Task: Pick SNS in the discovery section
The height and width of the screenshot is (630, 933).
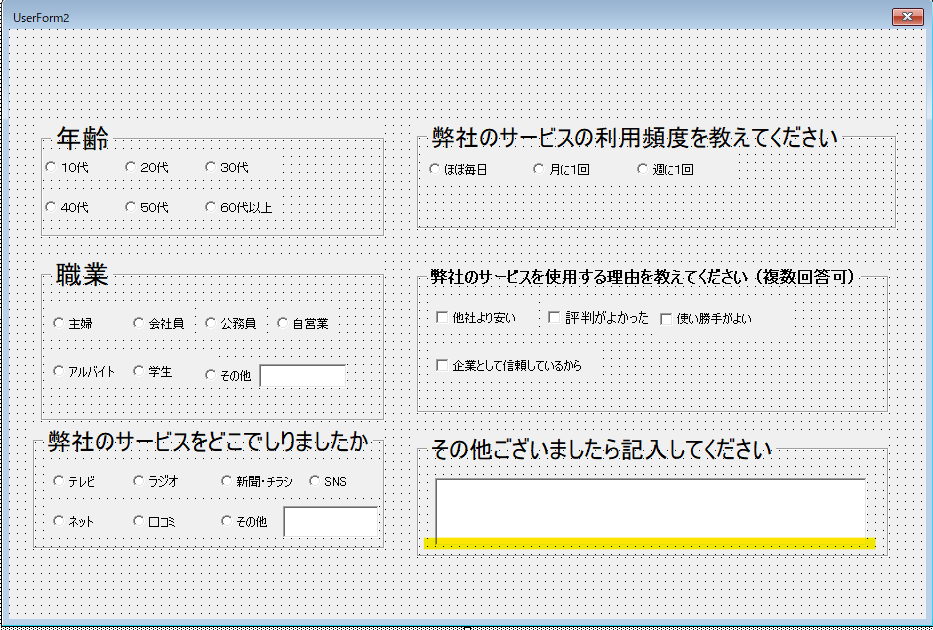Action: coord(315,480)
